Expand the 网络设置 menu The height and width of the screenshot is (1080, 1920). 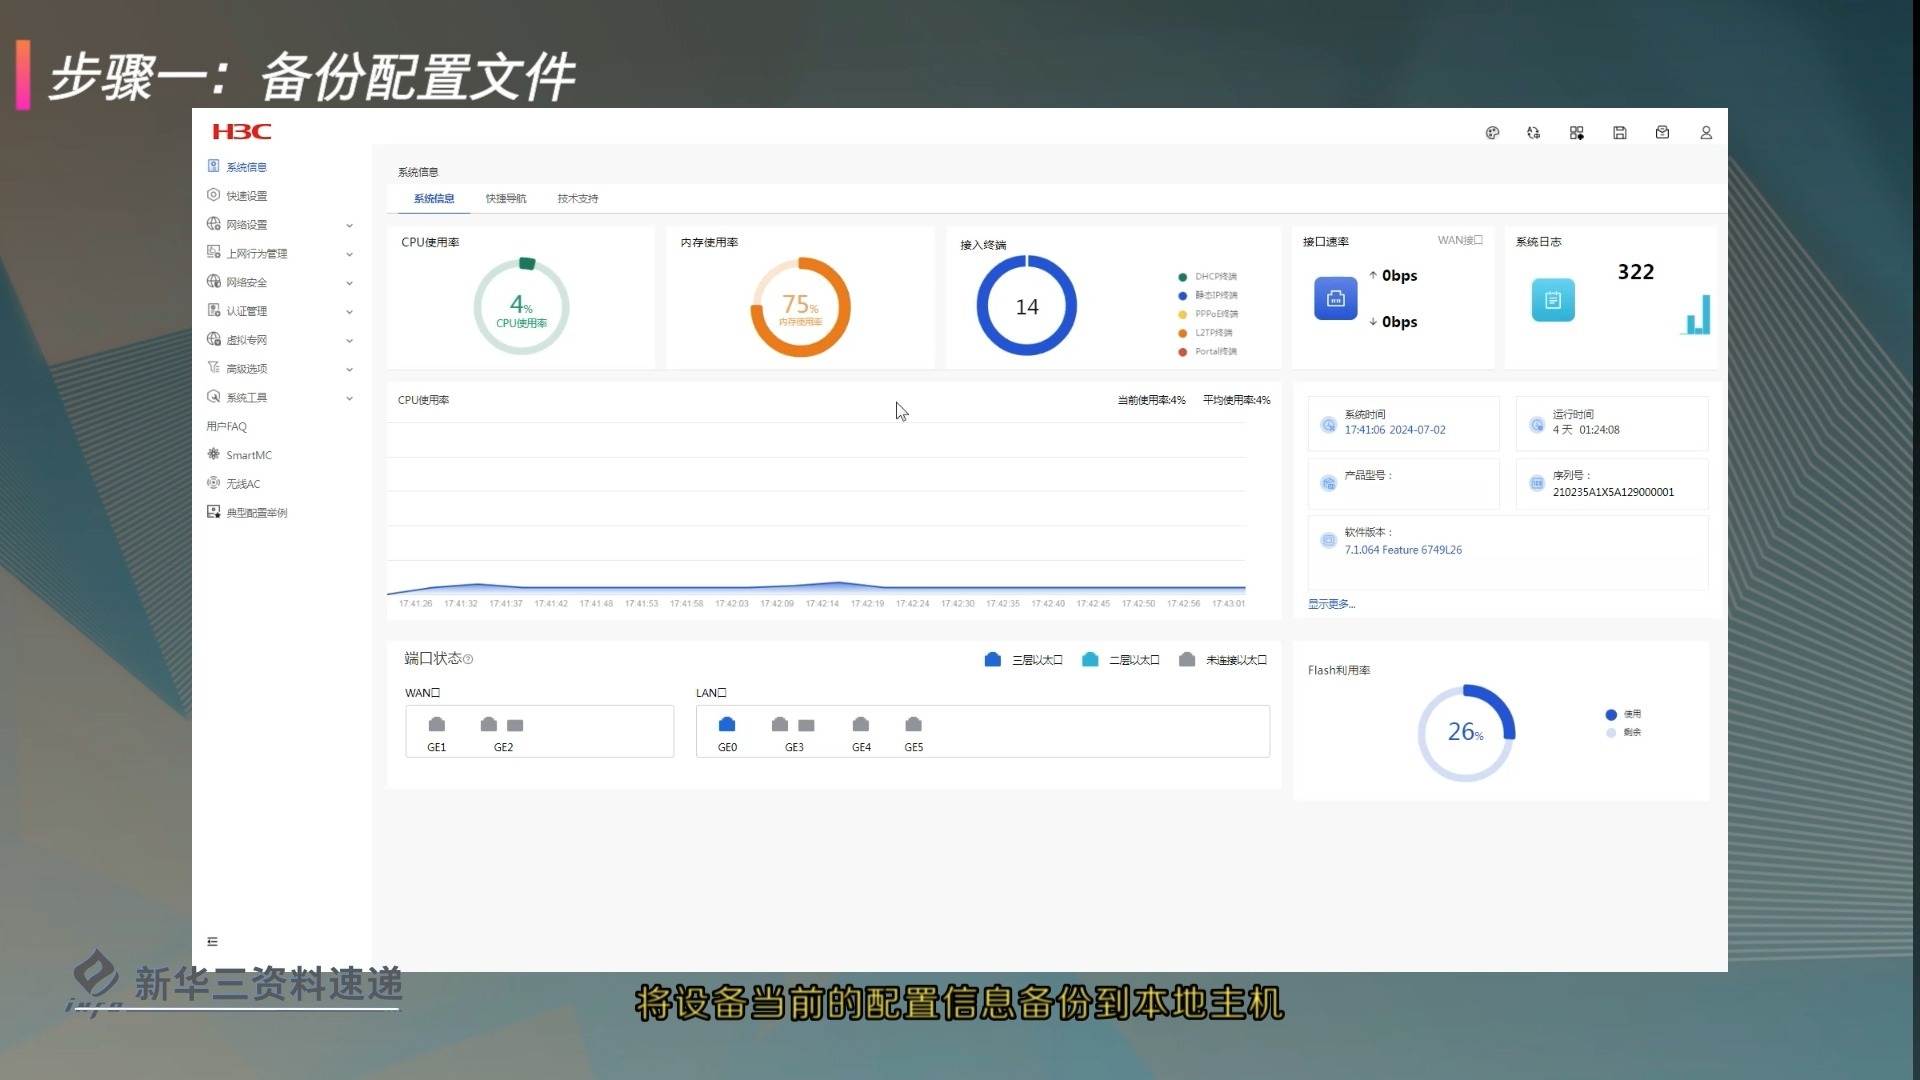pos(246,224)
